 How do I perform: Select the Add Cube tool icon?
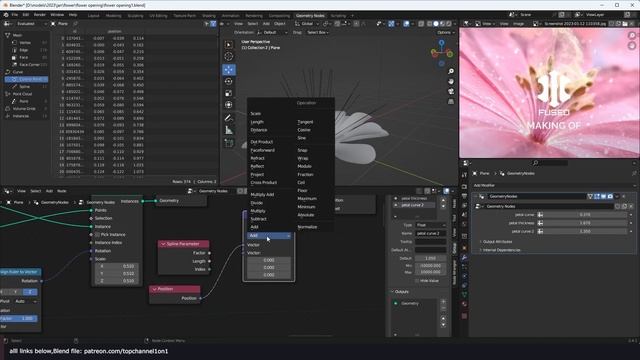(x=229, y=143)
